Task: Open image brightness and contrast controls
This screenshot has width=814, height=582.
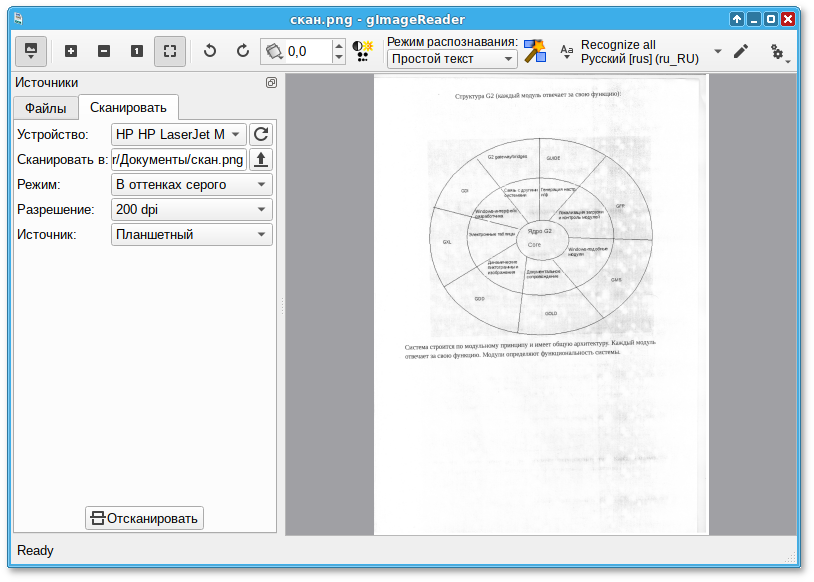Action: 363,51
